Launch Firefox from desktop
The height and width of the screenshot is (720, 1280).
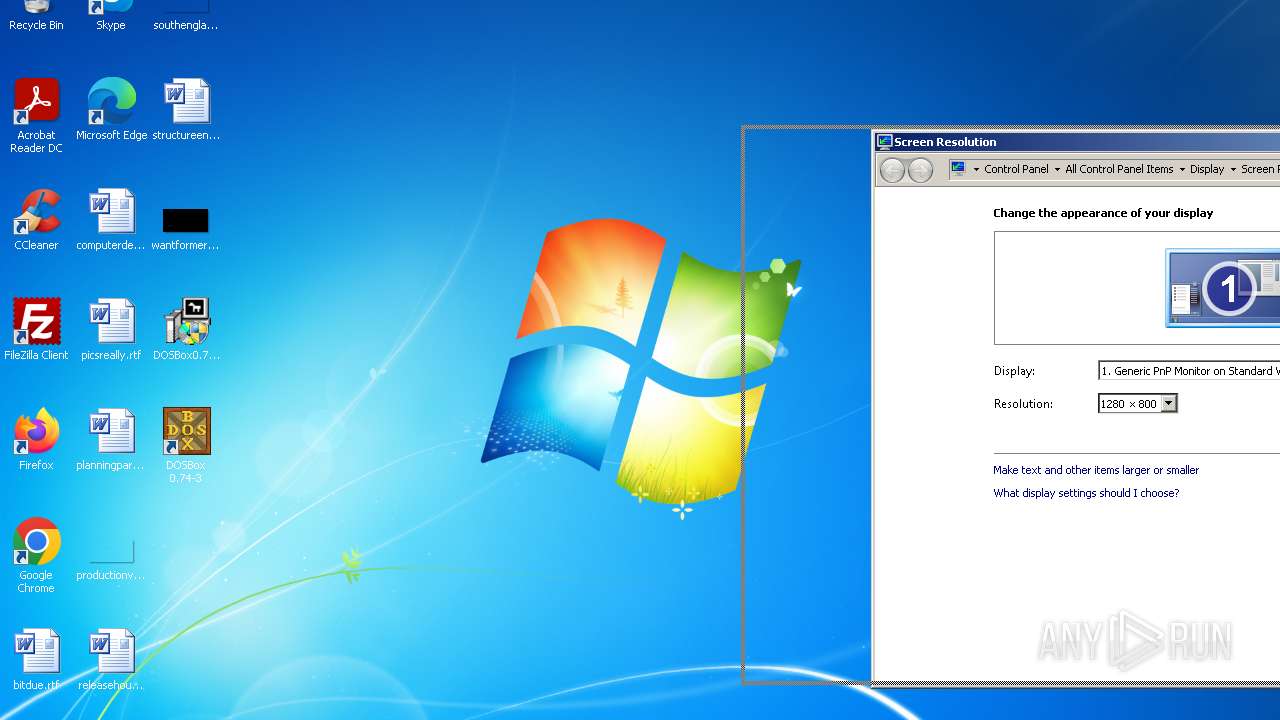[x=36, y=439]
